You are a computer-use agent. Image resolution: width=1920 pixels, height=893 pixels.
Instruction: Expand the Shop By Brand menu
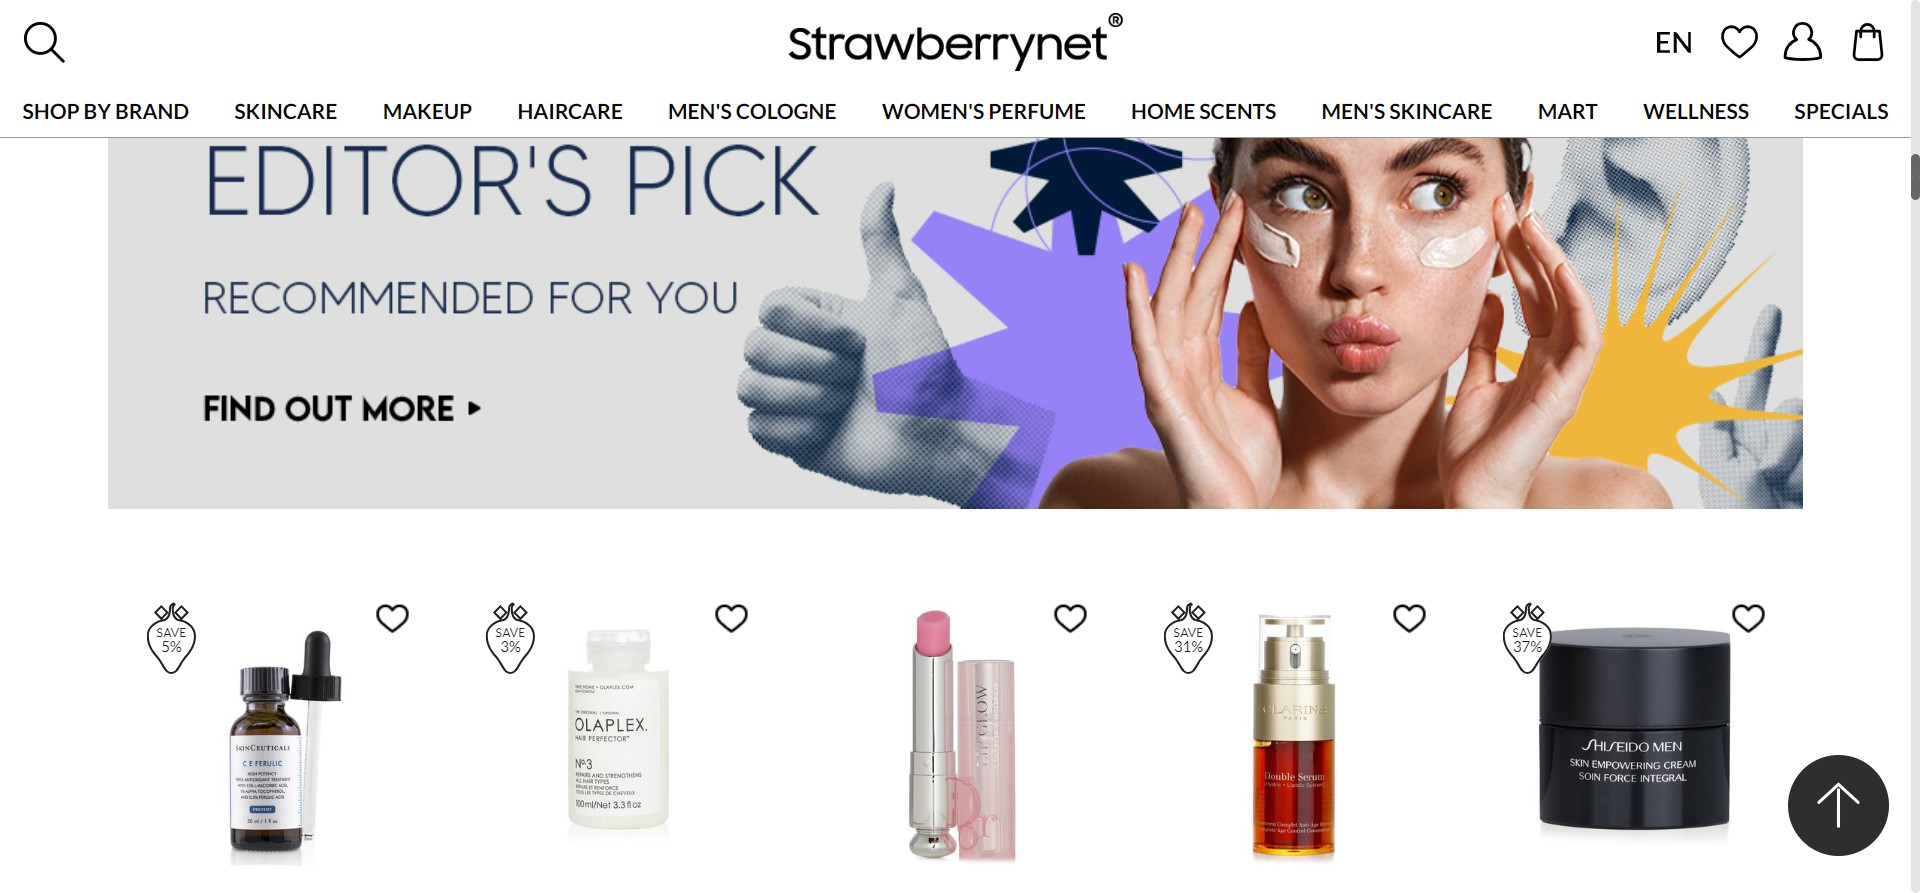tap(105, 111)
